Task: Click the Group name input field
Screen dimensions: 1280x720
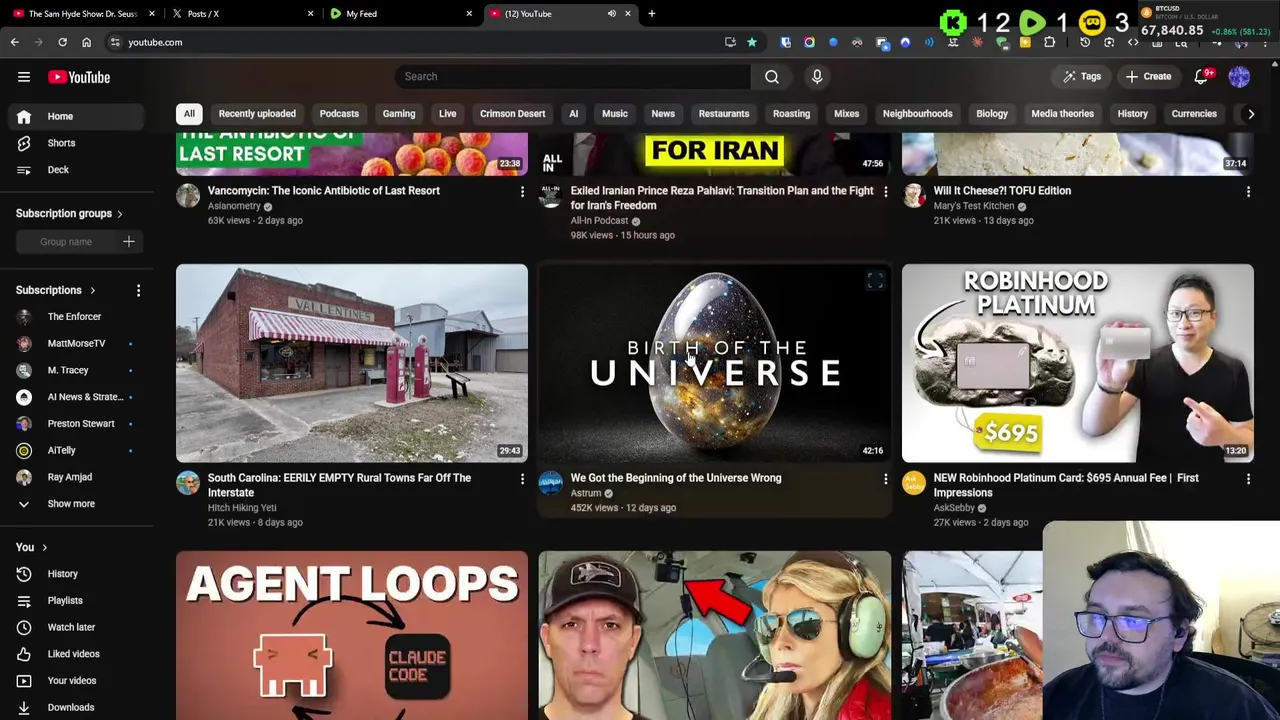Action: coord(66,242)
